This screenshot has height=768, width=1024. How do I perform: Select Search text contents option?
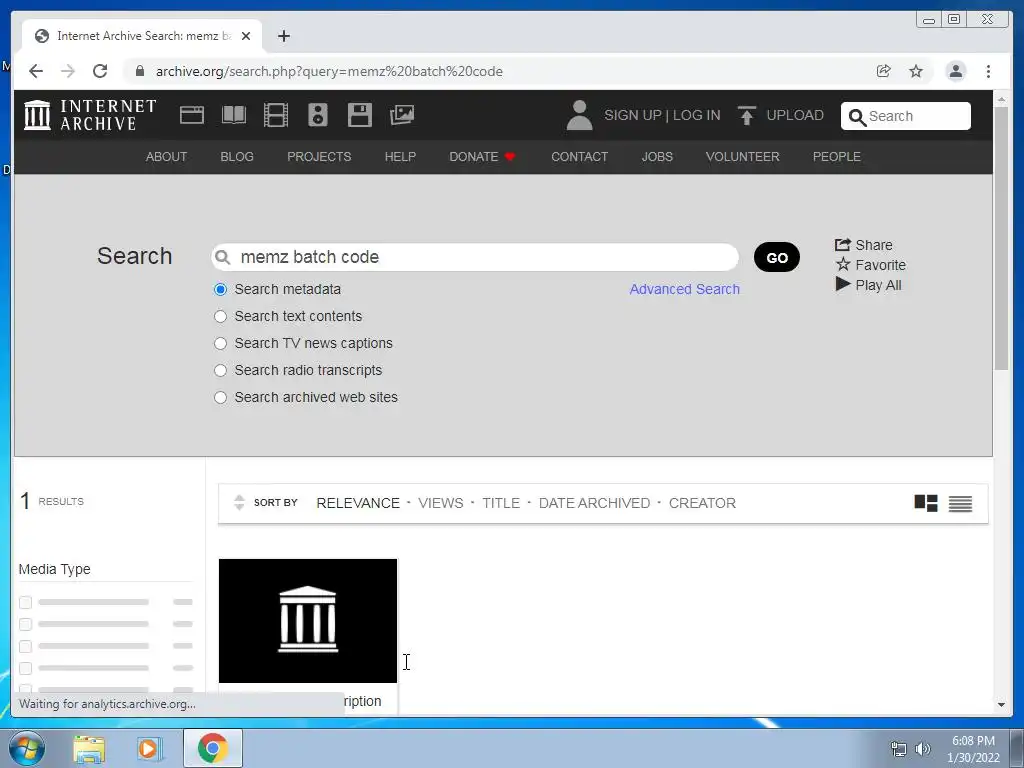pyautogui.click(x=221, y=316)
